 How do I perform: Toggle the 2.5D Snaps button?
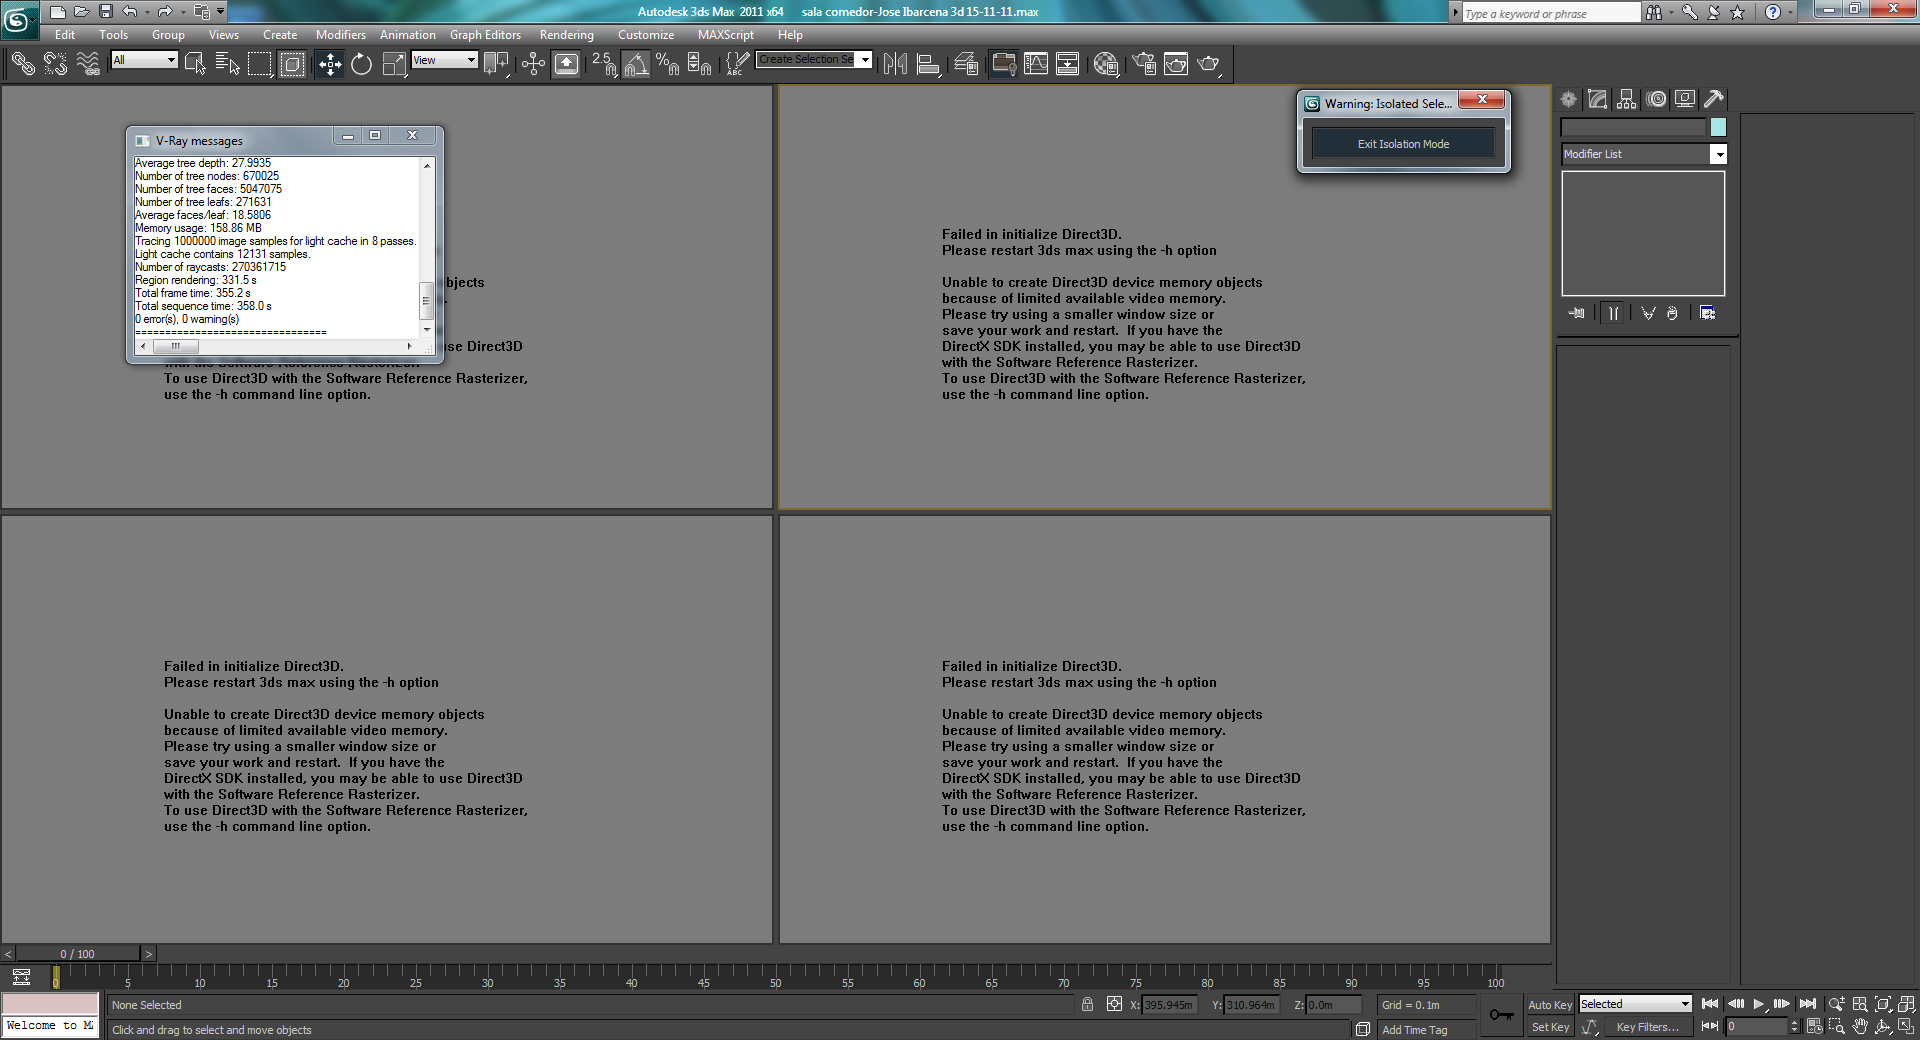[604, 64]
